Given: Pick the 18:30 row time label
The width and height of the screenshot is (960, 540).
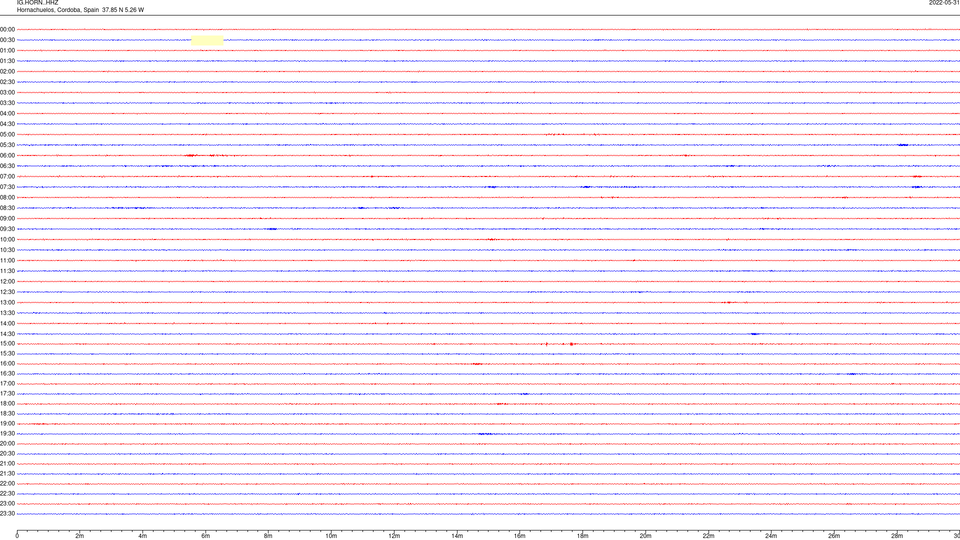Looking at the screenshot, I should (x=7, y=414).
